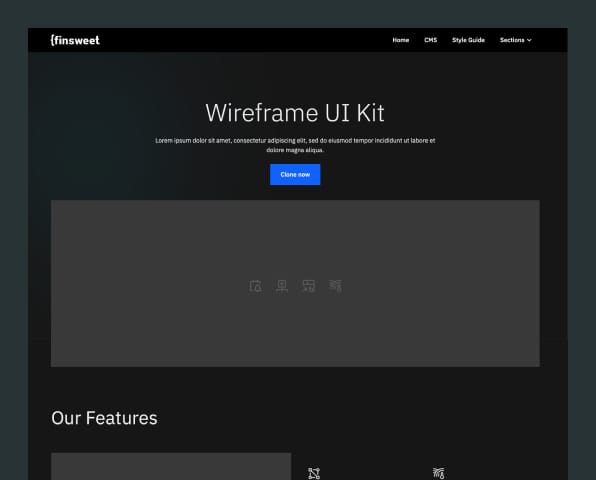
Task: Click the third placeholder icon in hero image
Action: [308, 286]
